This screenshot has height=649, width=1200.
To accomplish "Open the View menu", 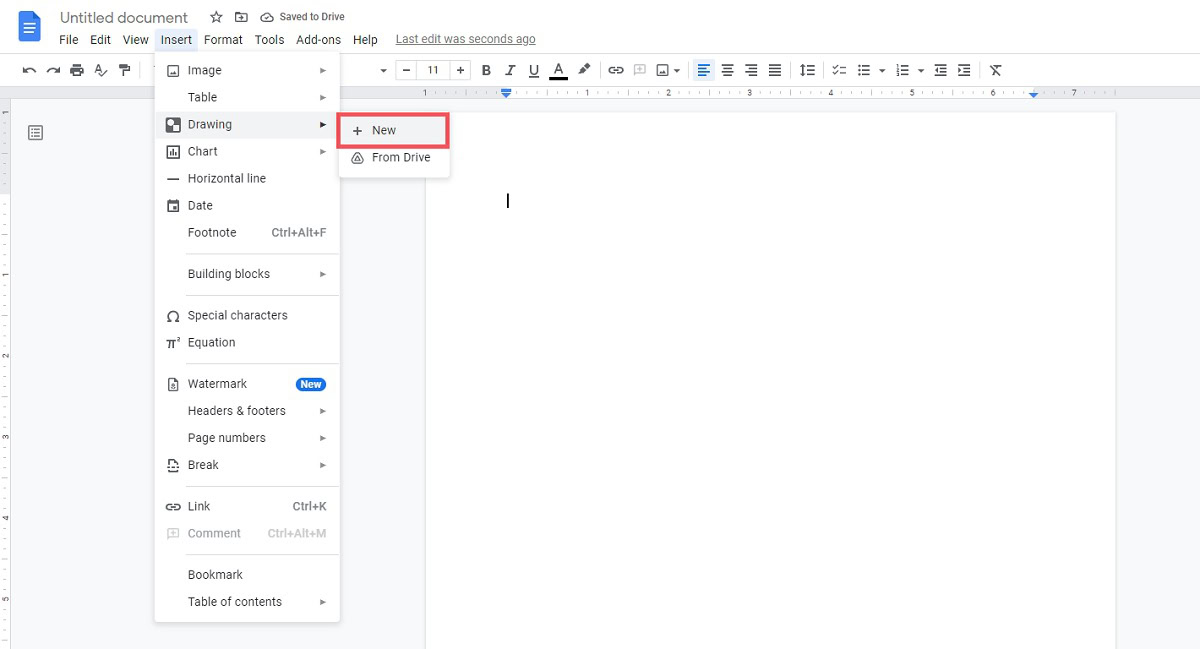I will [x=136, y=40].
